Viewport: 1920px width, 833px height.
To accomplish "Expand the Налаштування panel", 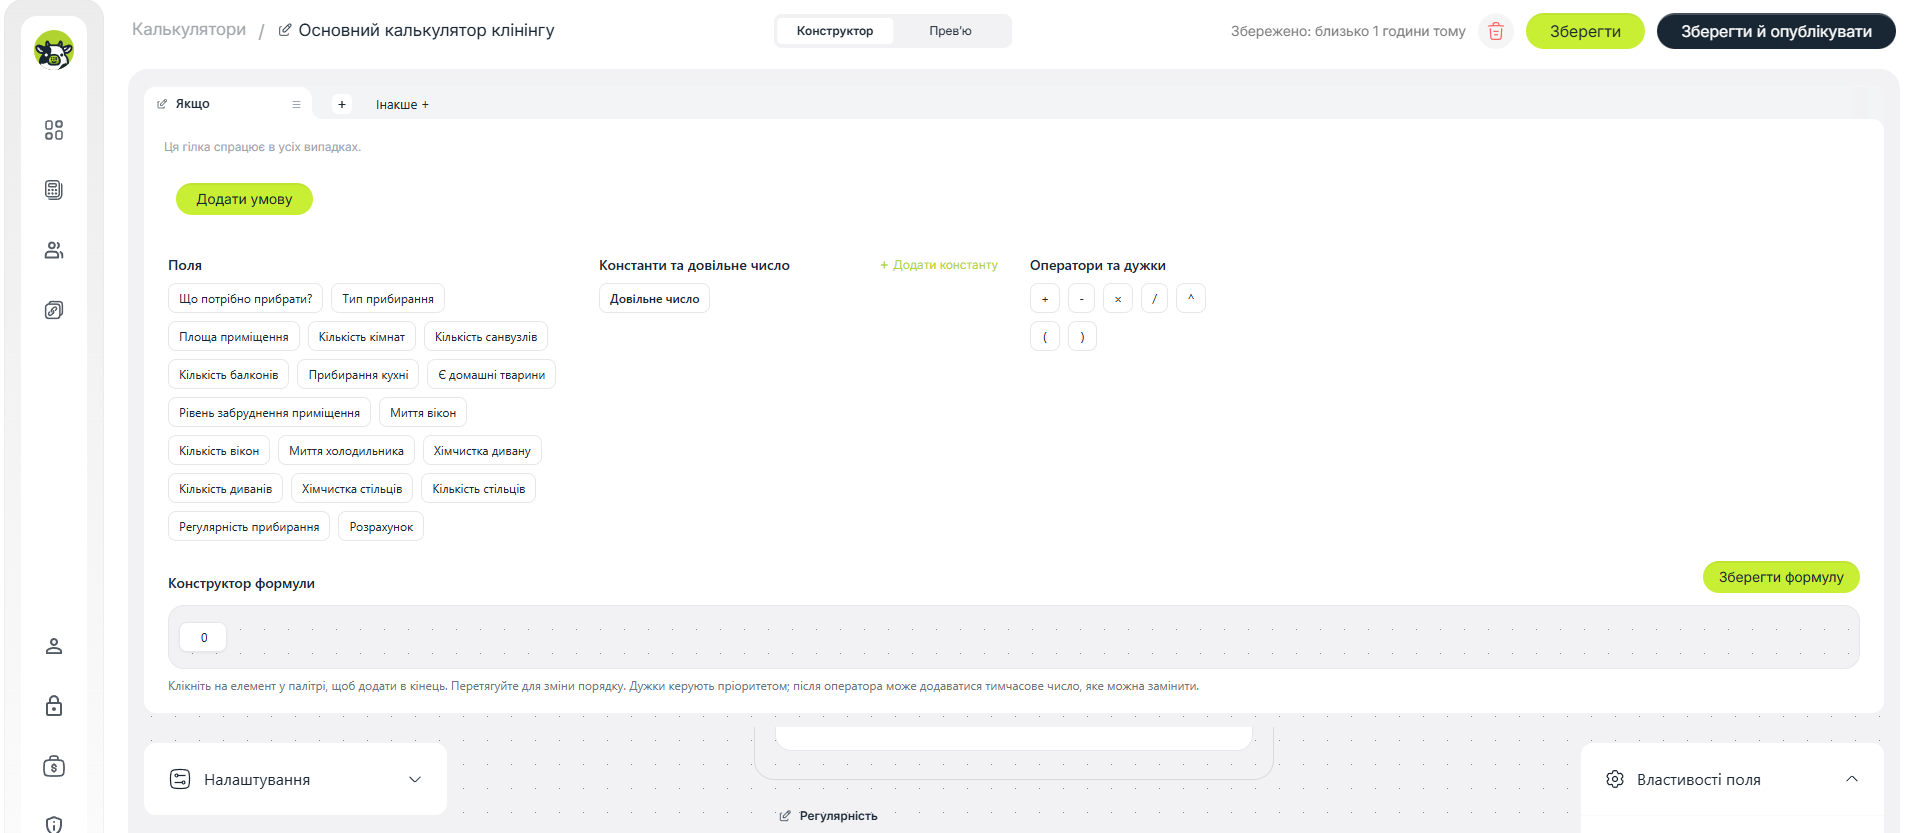I will (x=295, y=779).
